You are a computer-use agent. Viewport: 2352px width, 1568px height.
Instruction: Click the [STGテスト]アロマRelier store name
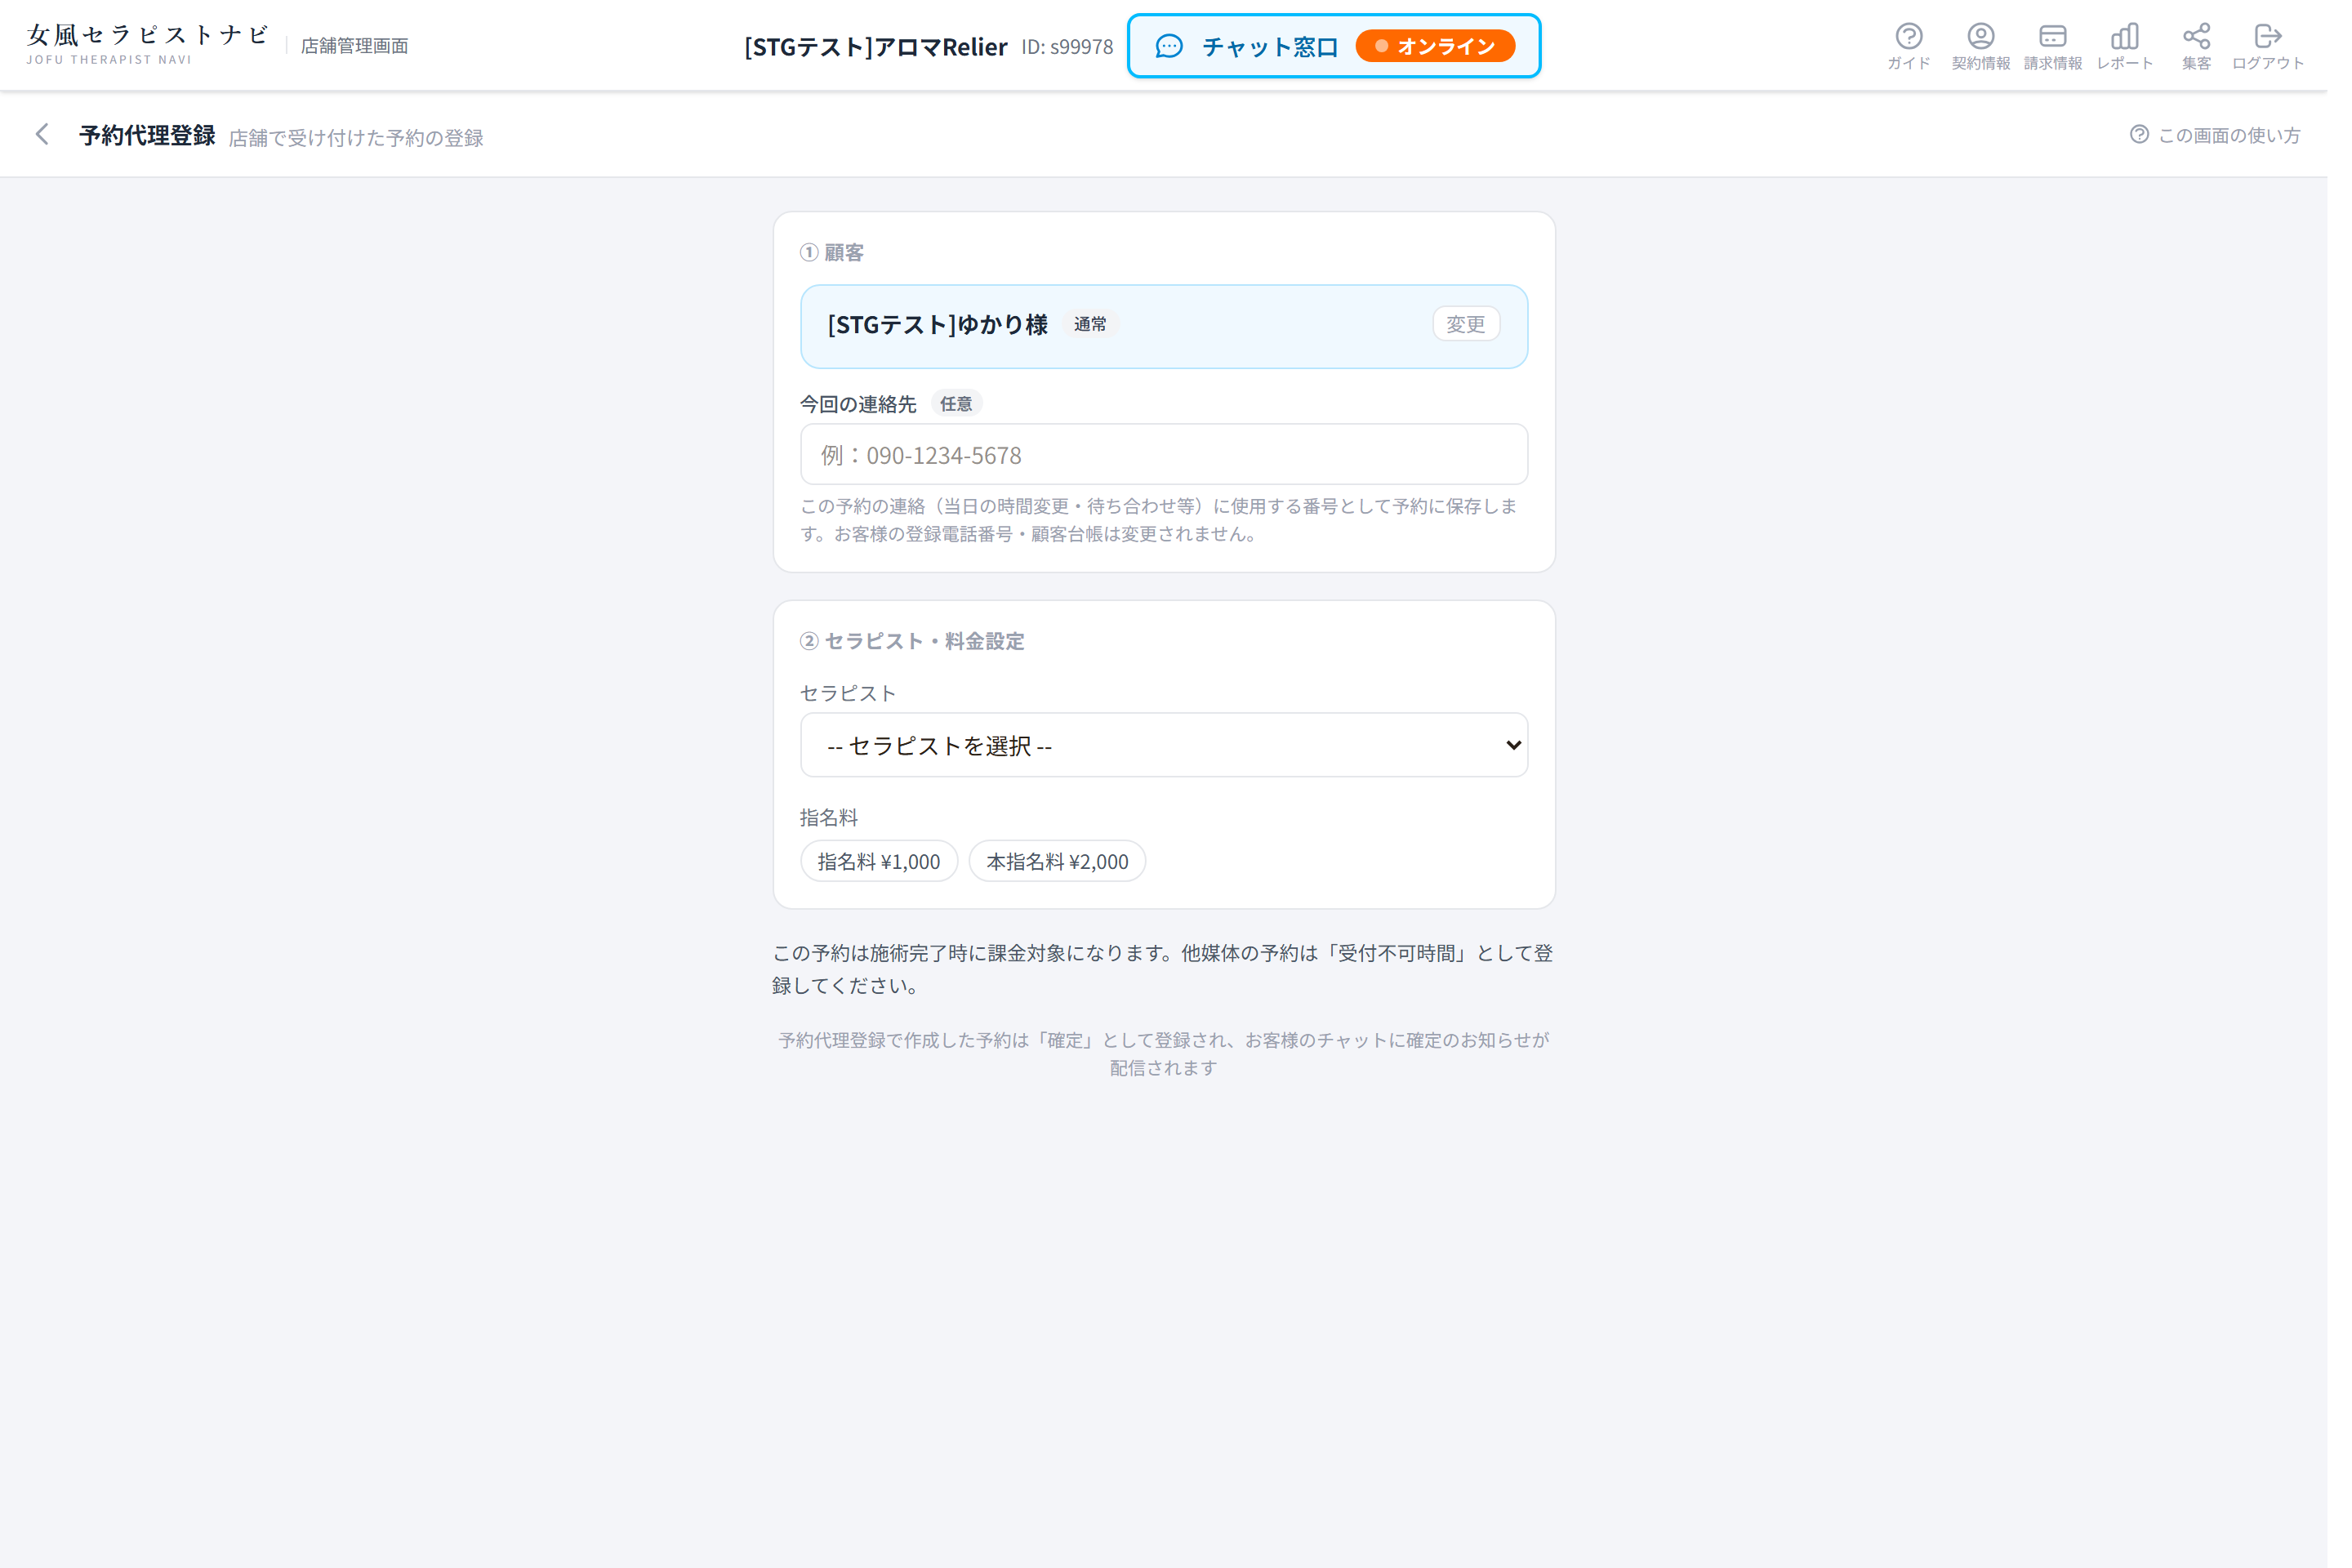pyautogui.click(x=884, y=47)
